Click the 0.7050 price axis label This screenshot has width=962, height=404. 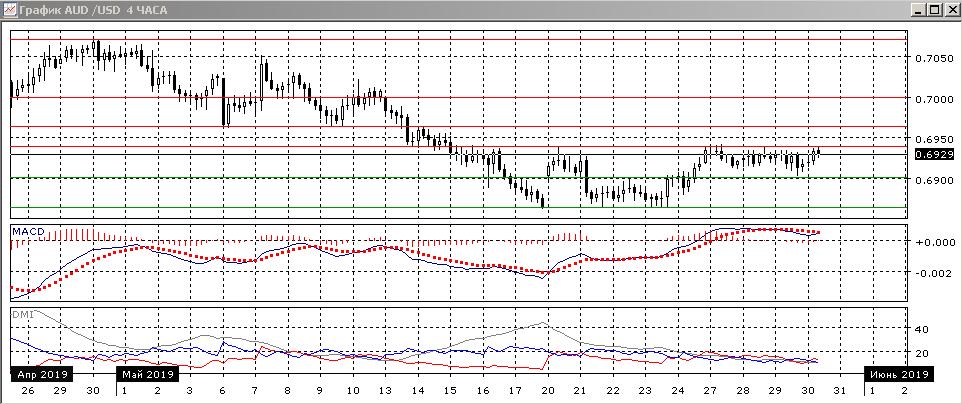click(934, 59)
